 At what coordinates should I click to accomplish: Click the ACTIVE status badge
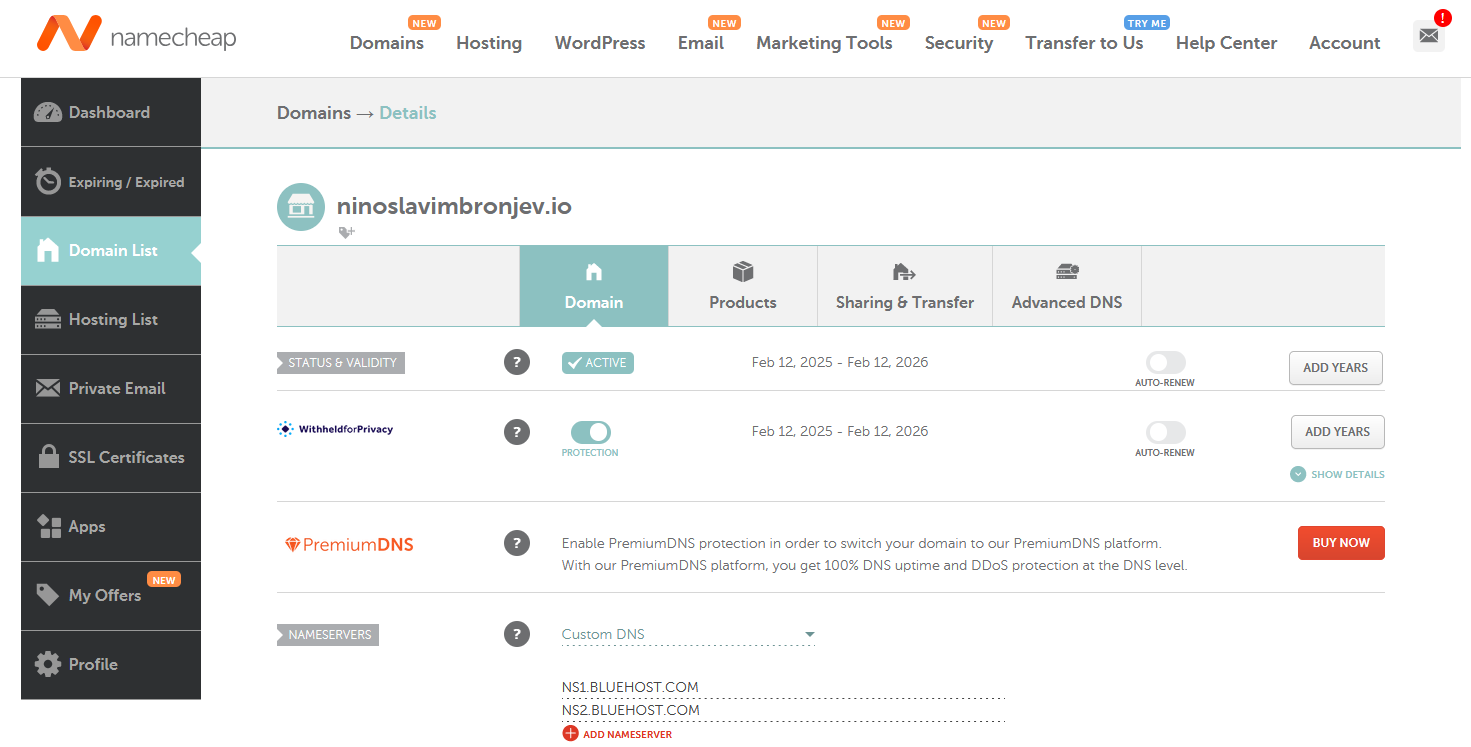tap(598, 363)
